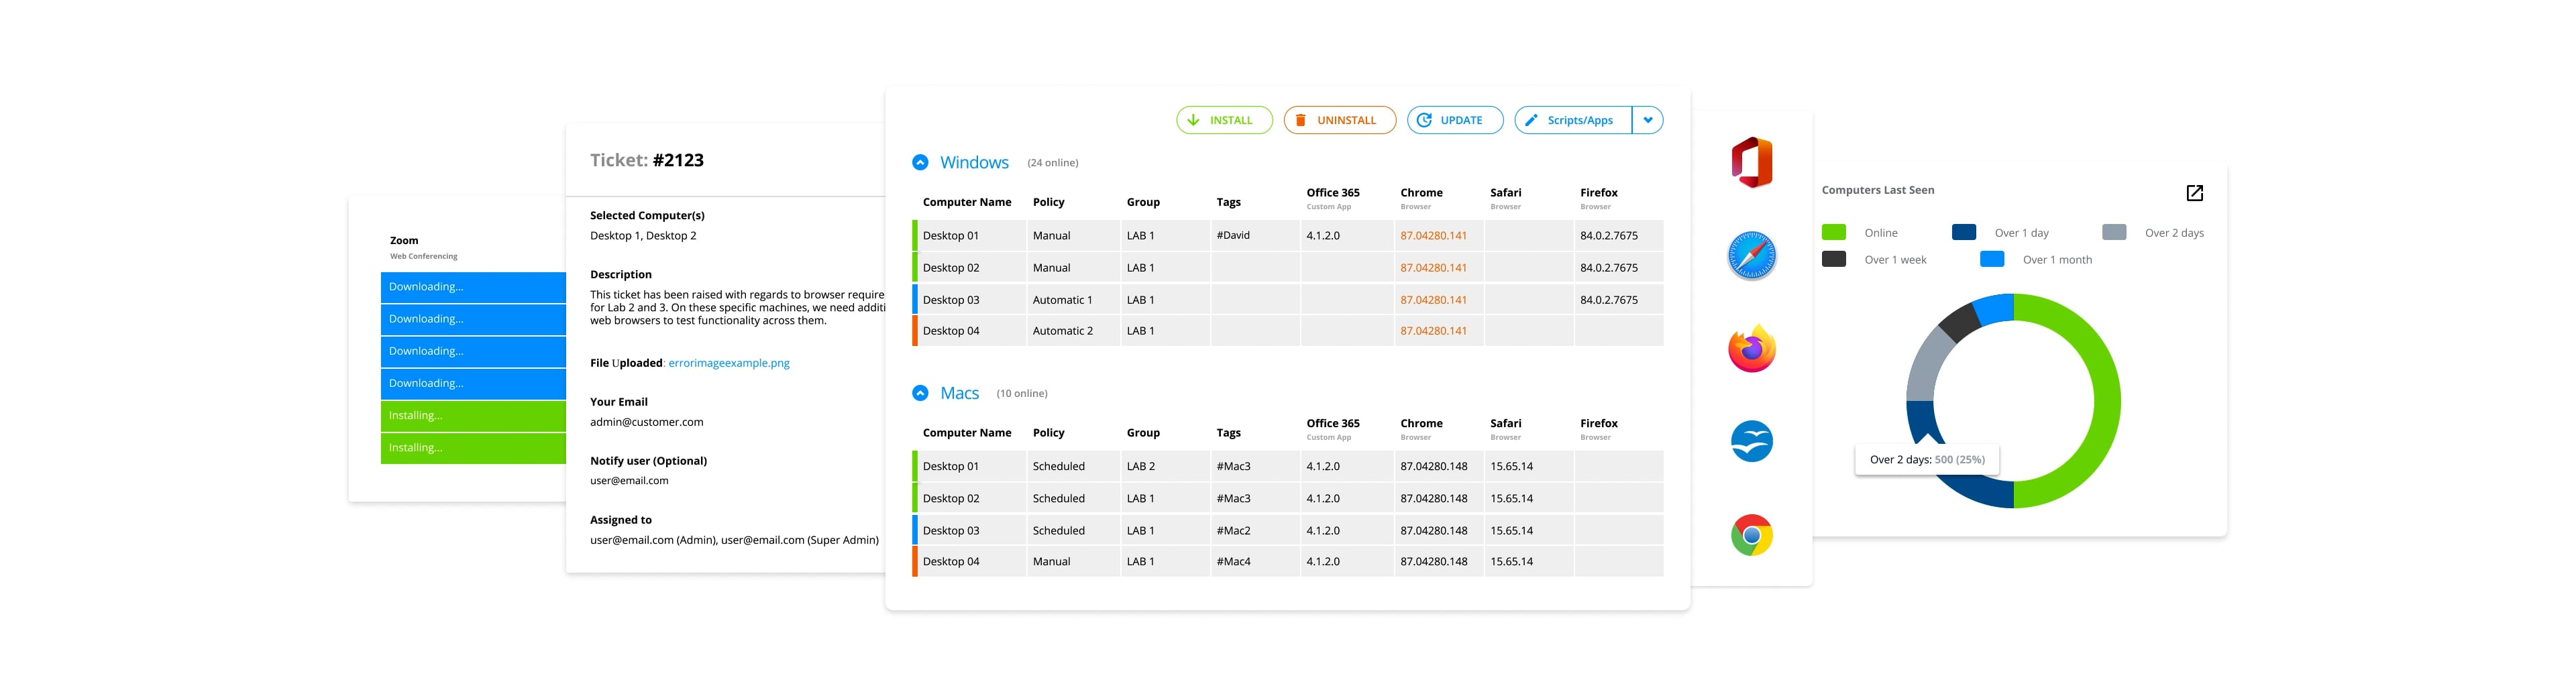This screenshot has width=2576, height=696.
Task: Click the first Installing... progress bar
Action: click(x=473, y=416)
